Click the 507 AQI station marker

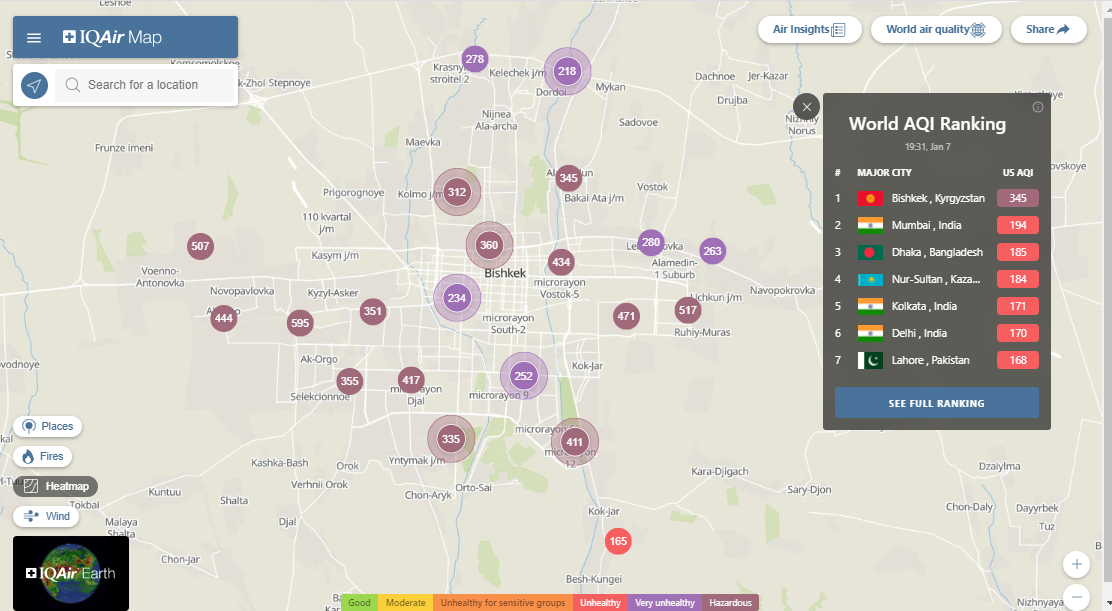200,246
